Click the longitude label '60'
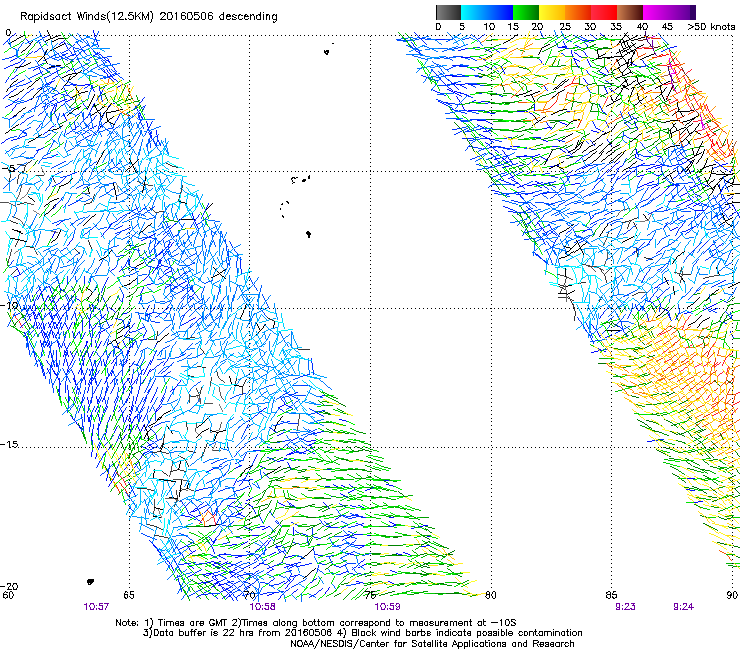Viewport: 740px width, 650px height. (8, 595)
